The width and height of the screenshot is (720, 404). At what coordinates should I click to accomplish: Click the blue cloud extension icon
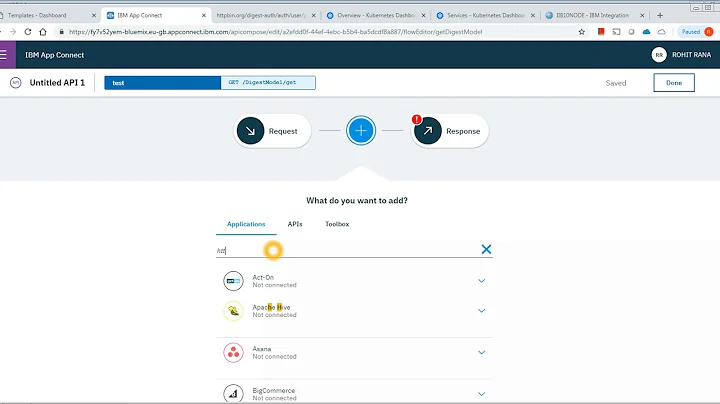click(647, 32)
